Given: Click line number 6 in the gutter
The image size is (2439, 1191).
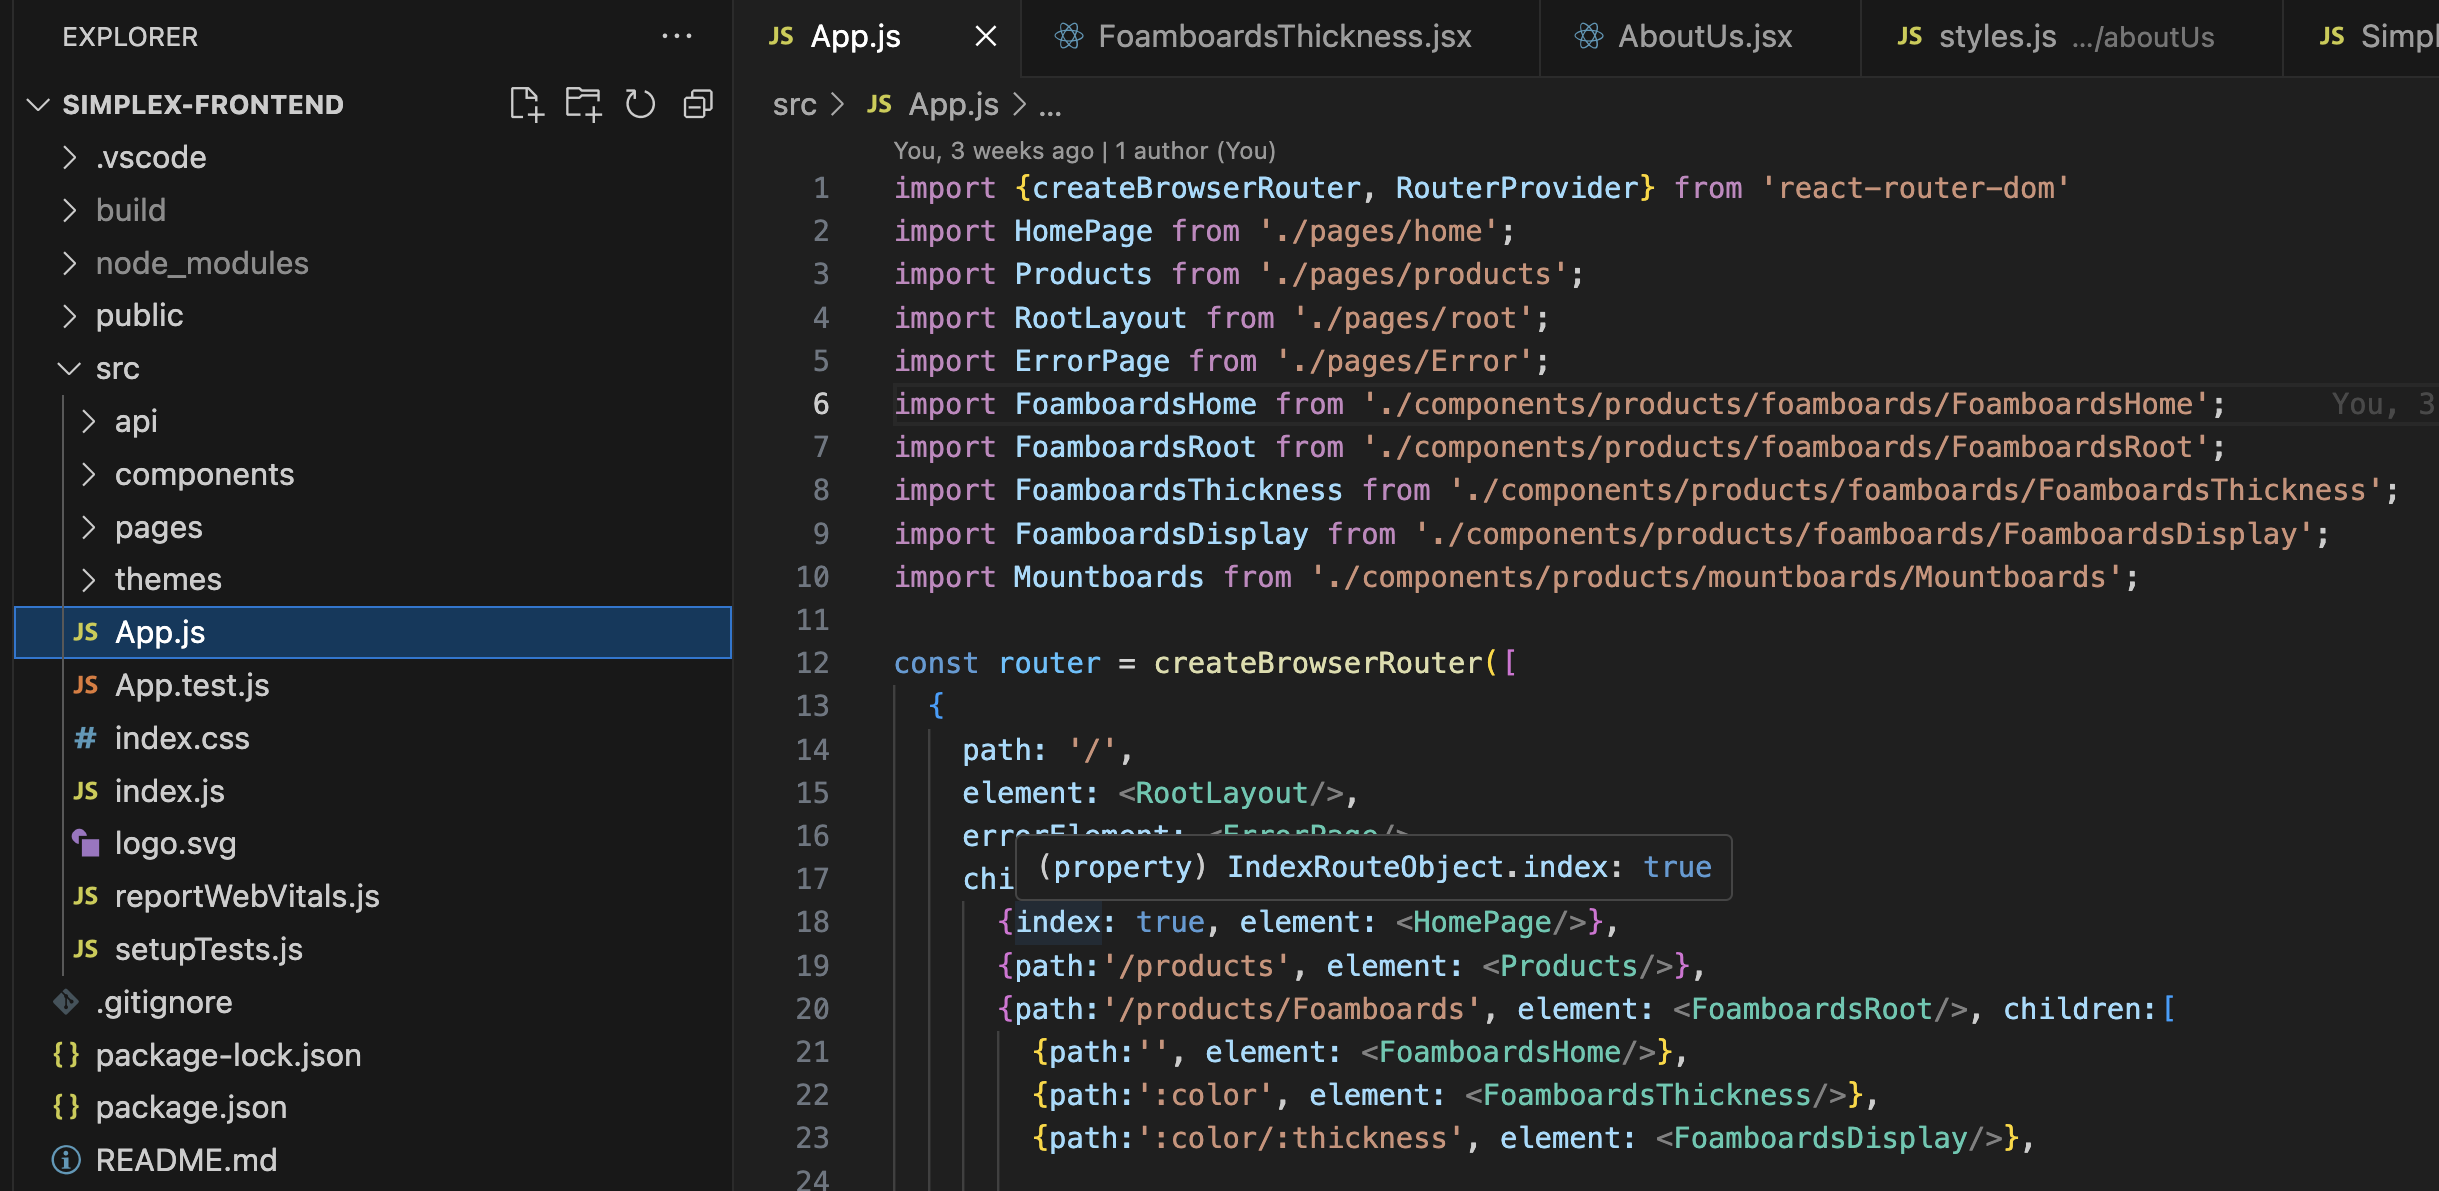Looking at the screenshot, I should 821,404.
